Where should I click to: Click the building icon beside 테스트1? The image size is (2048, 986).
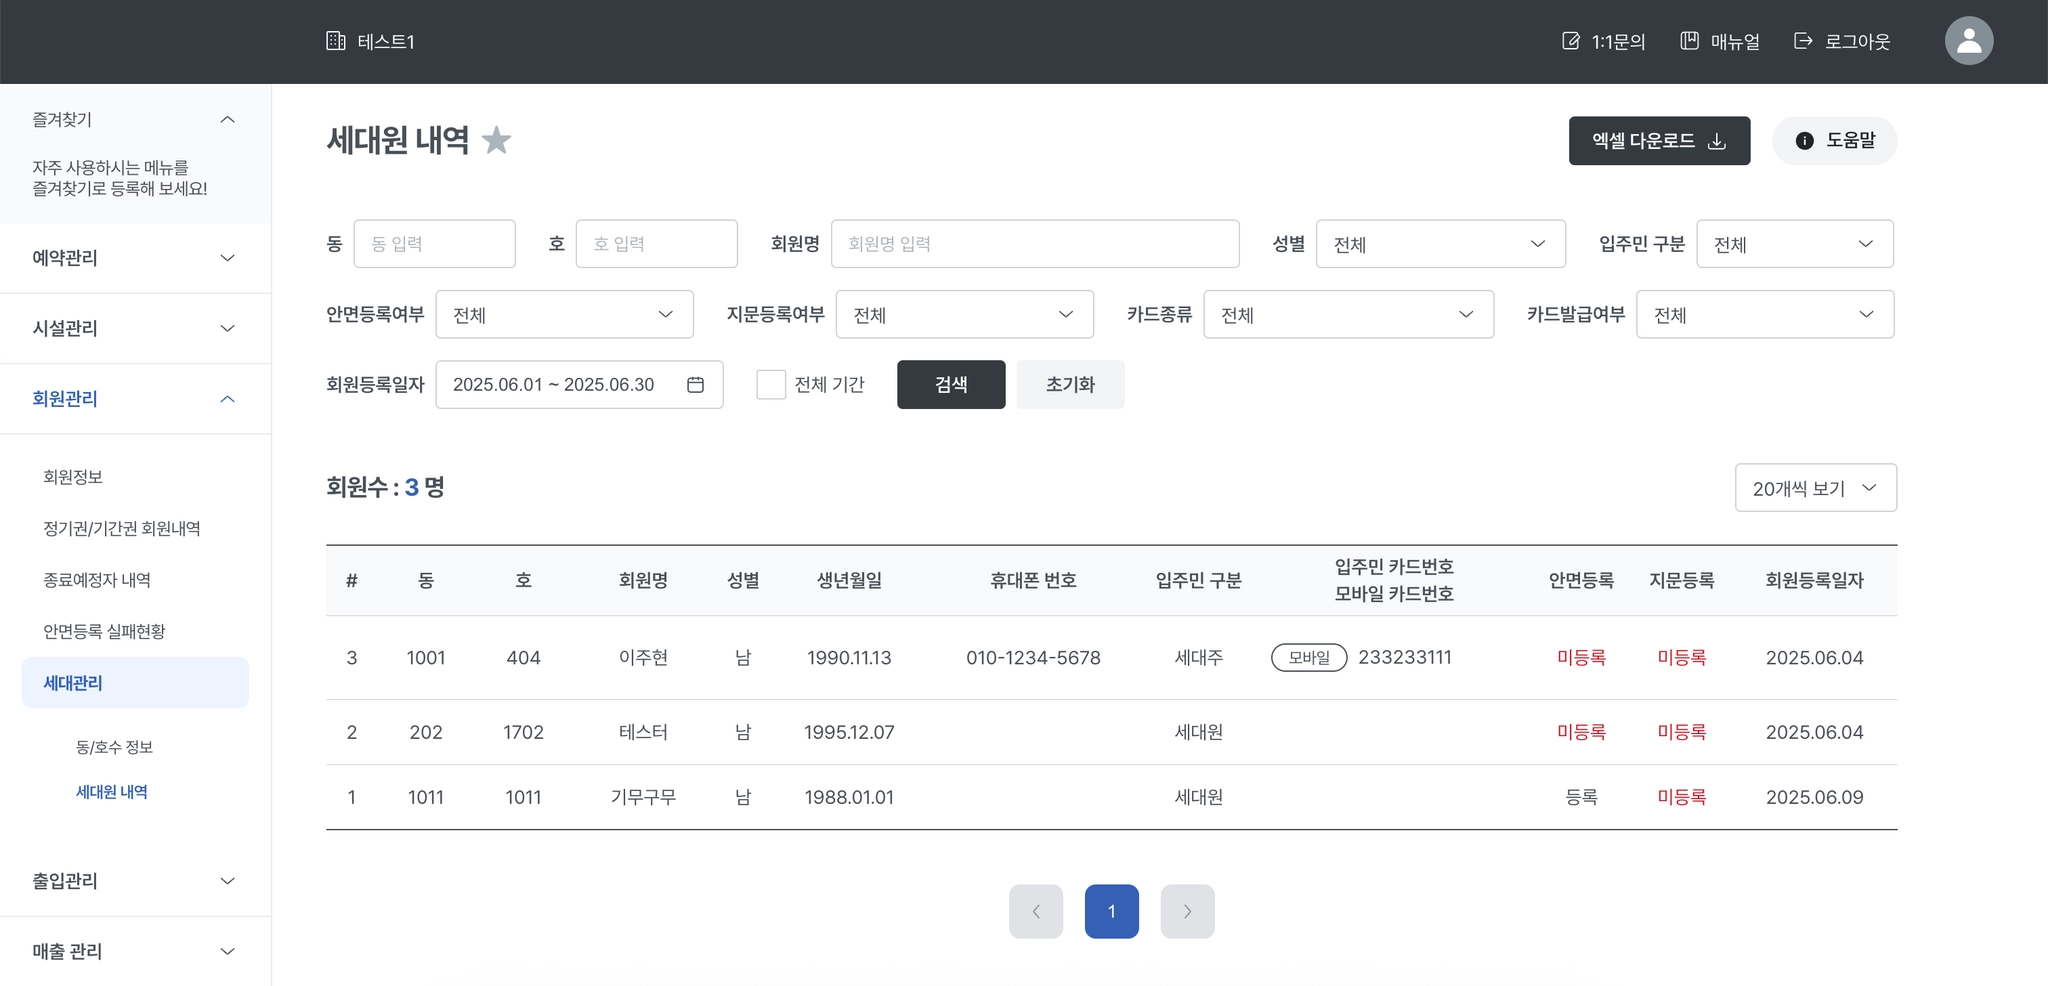pos(336,41)
